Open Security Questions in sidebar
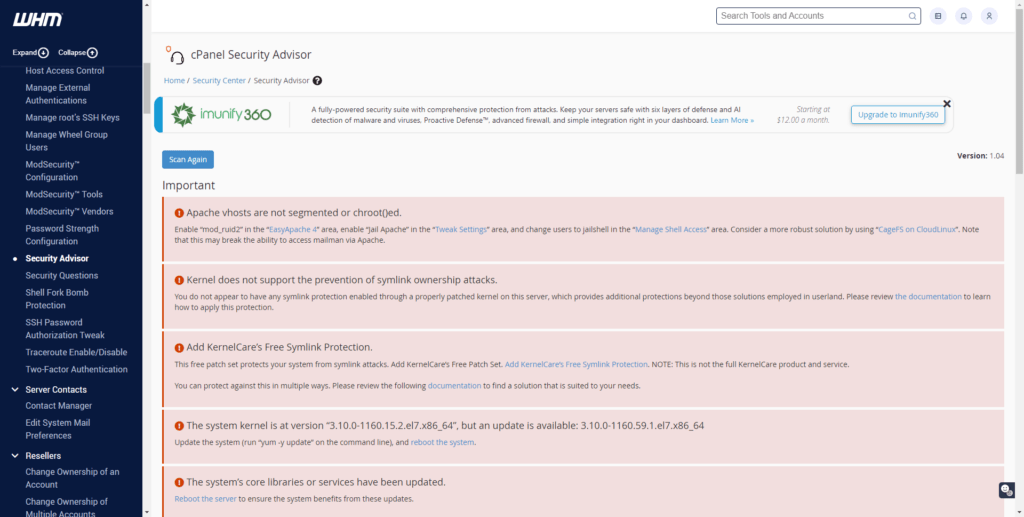The image size is (1024, 517). (62, 275)
